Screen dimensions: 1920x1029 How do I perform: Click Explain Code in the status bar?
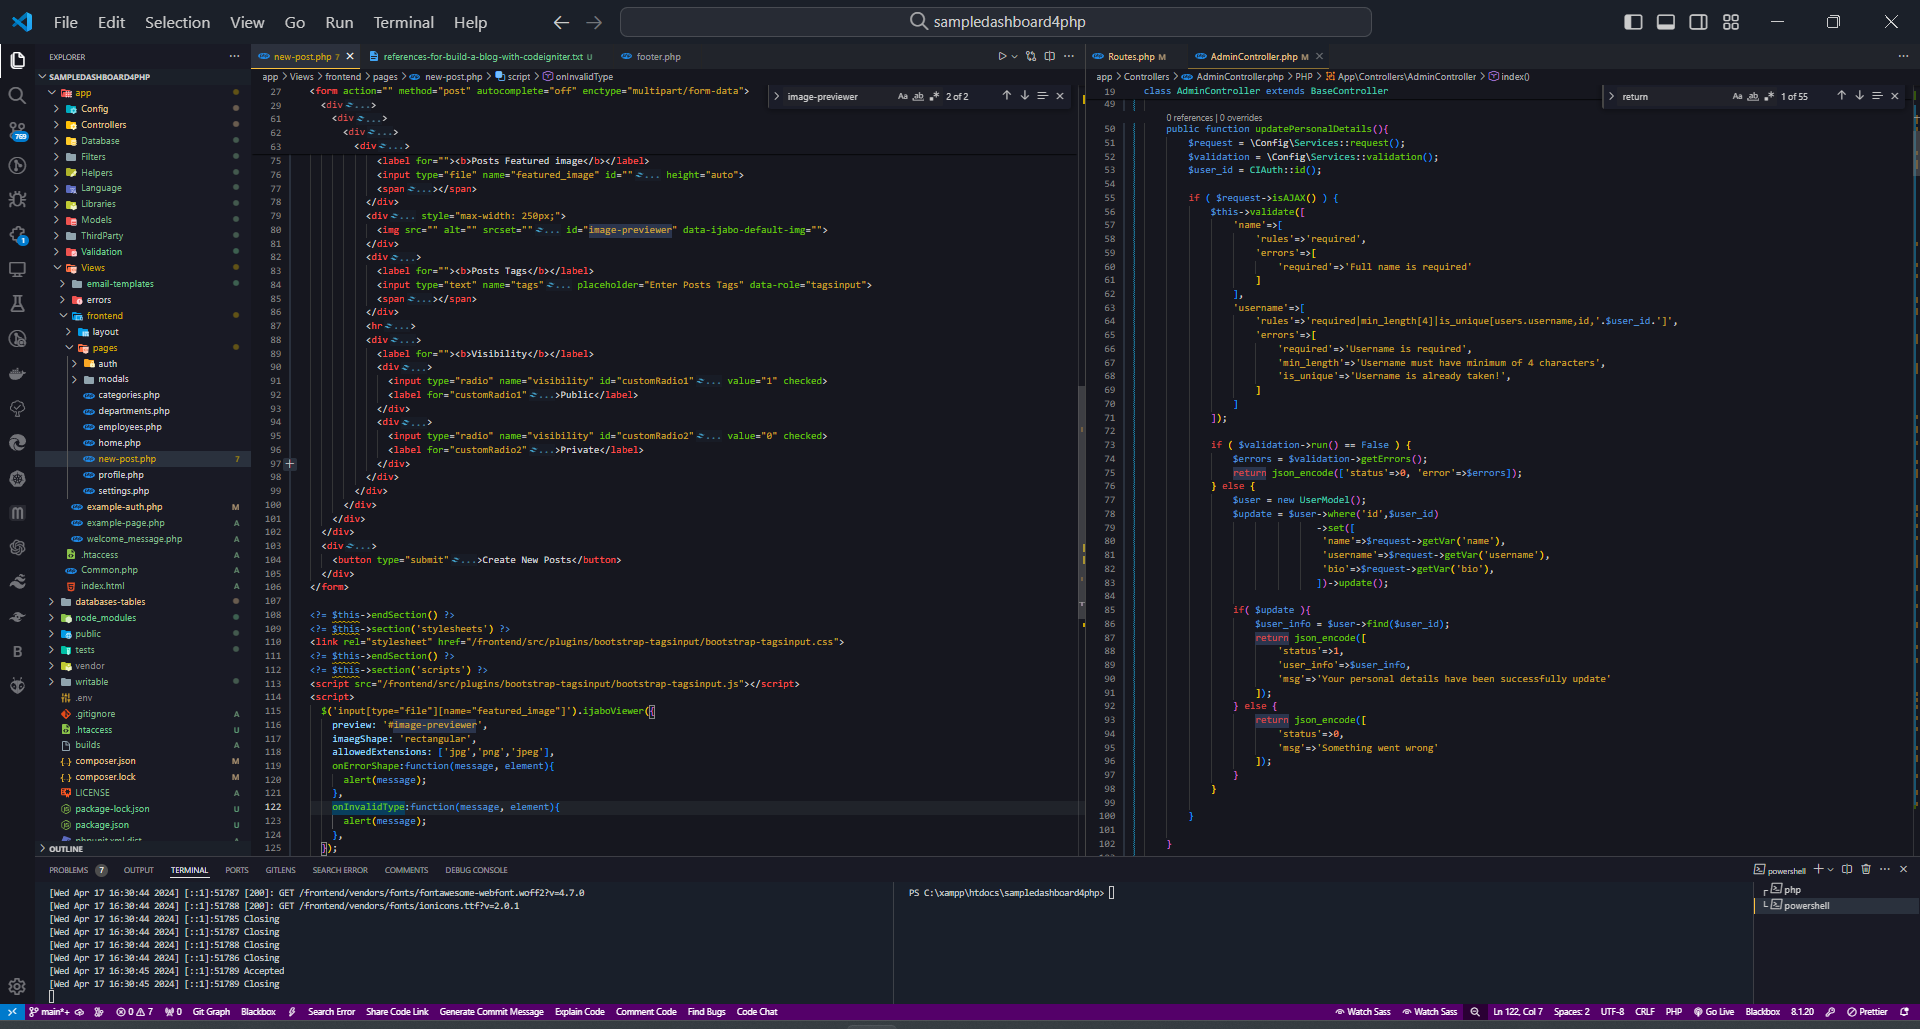click(580, 1012)
